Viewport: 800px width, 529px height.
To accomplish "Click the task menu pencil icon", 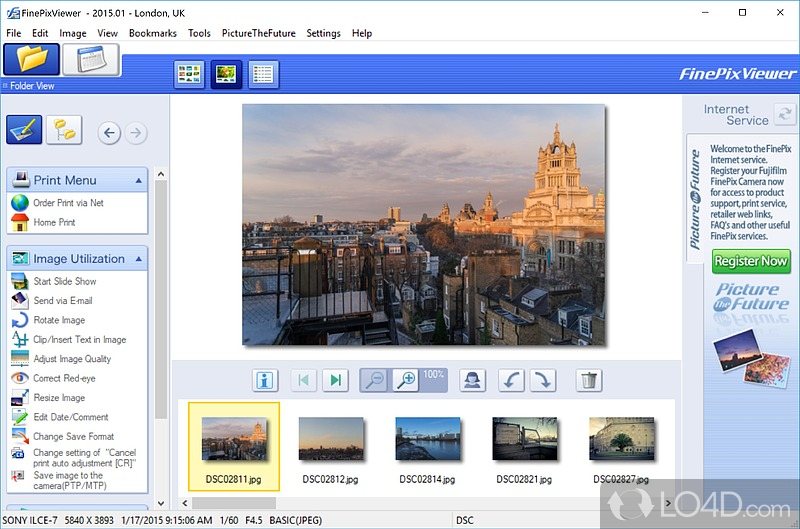I will 24,130.
